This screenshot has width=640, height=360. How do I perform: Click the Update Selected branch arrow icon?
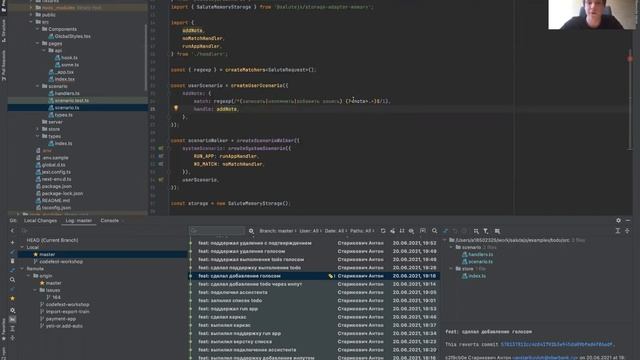[12, 252]
